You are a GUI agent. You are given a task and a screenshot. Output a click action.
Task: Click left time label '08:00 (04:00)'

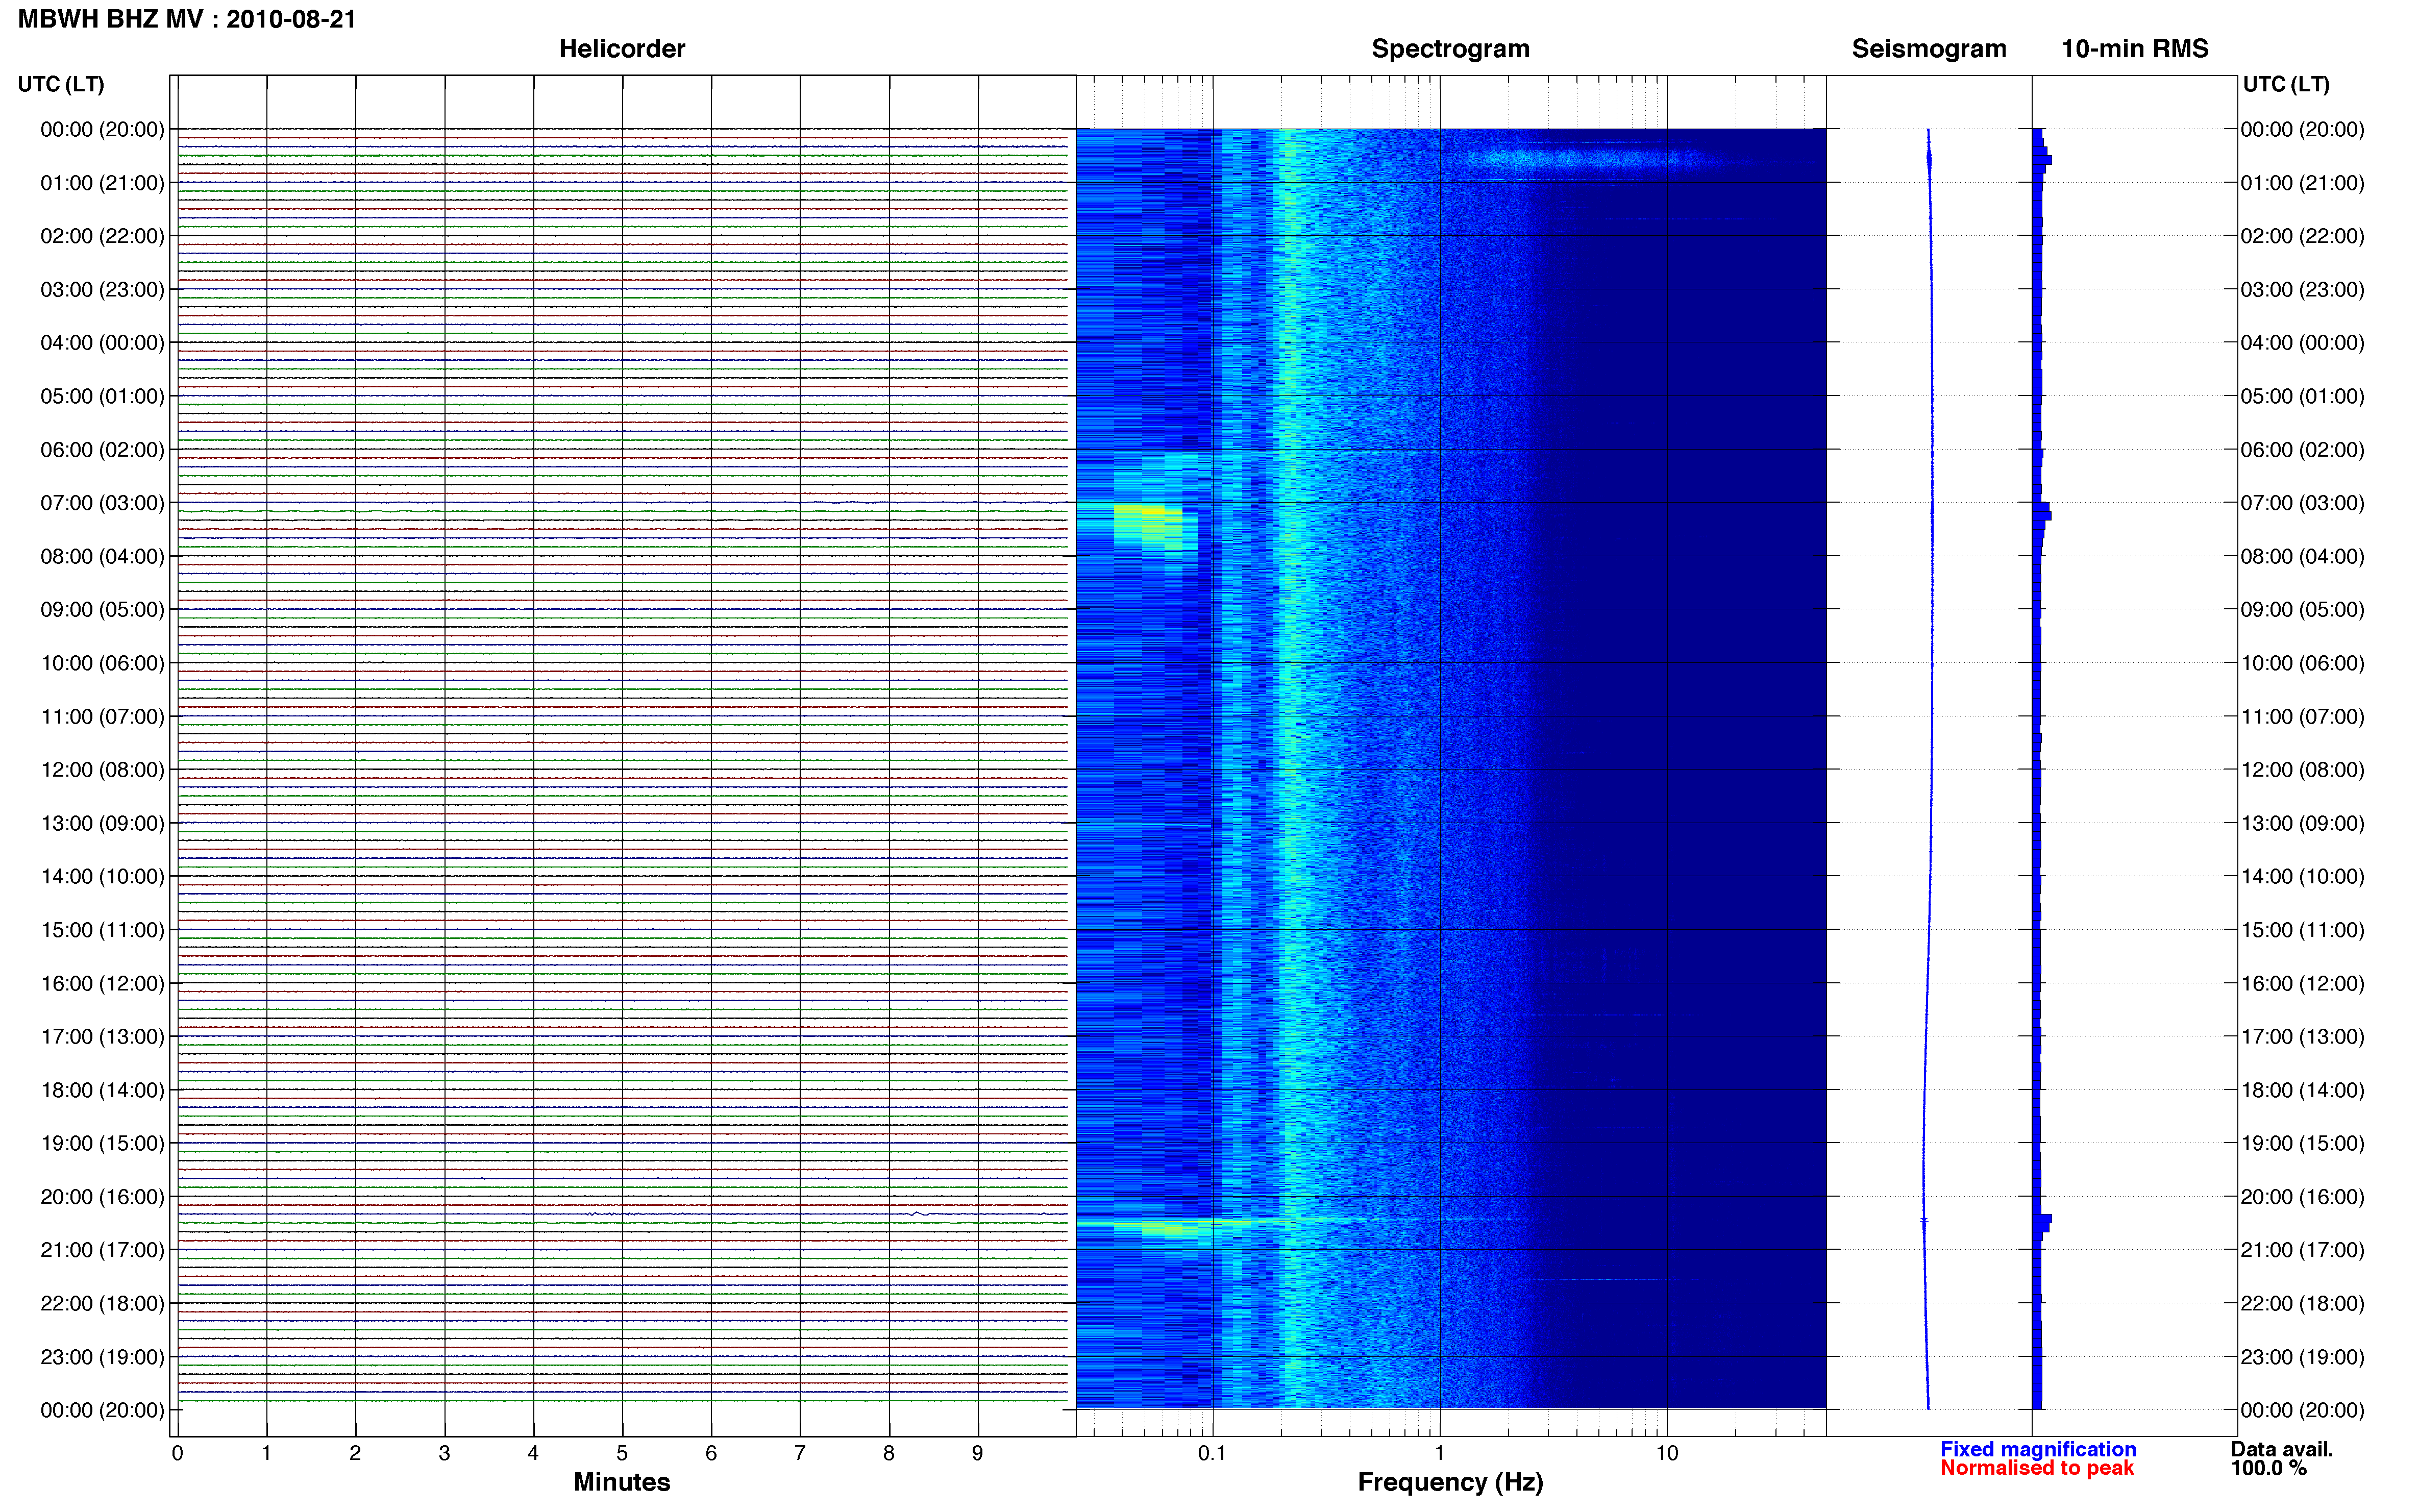[x=102, y=556]
